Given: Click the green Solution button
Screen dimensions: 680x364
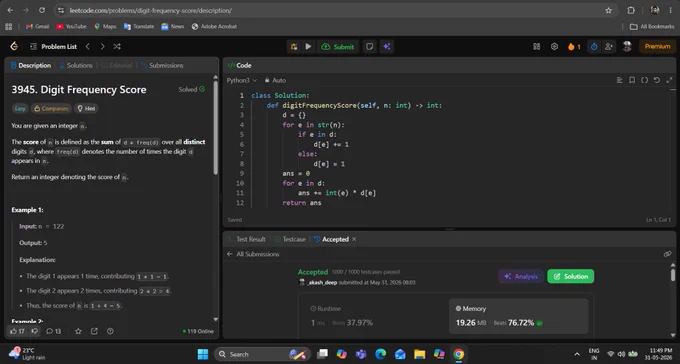Looking at the screenshot, I should click(x=571, y=276).
